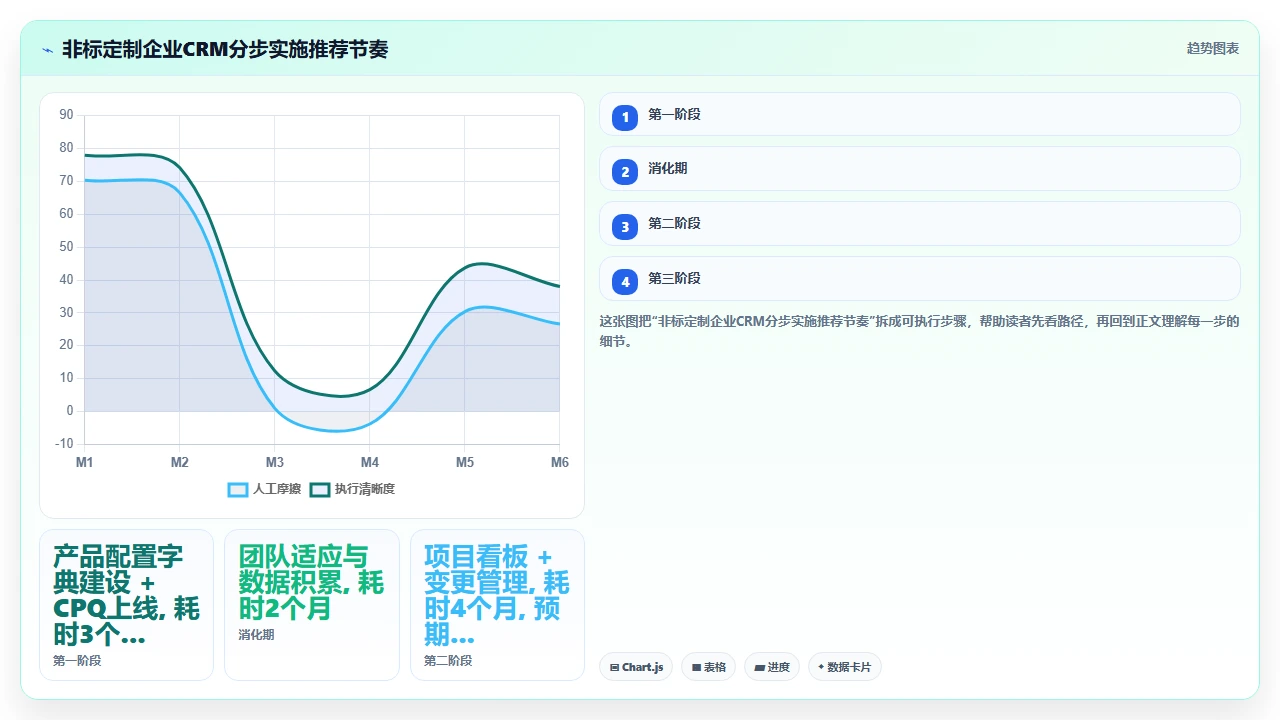
Task: Click the 50 y-axis value
Action: pyautogui.click(x=66, y=247)
